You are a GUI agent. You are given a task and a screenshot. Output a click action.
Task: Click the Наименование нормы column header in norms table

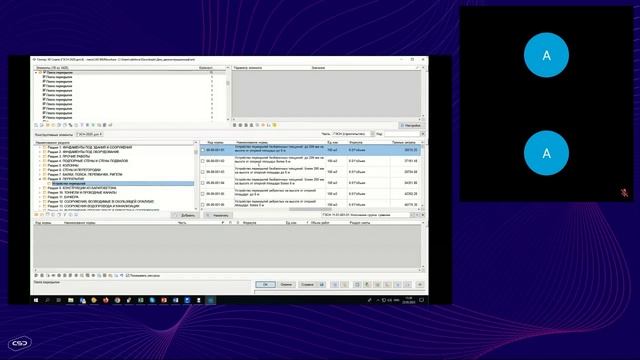point(252,142)
